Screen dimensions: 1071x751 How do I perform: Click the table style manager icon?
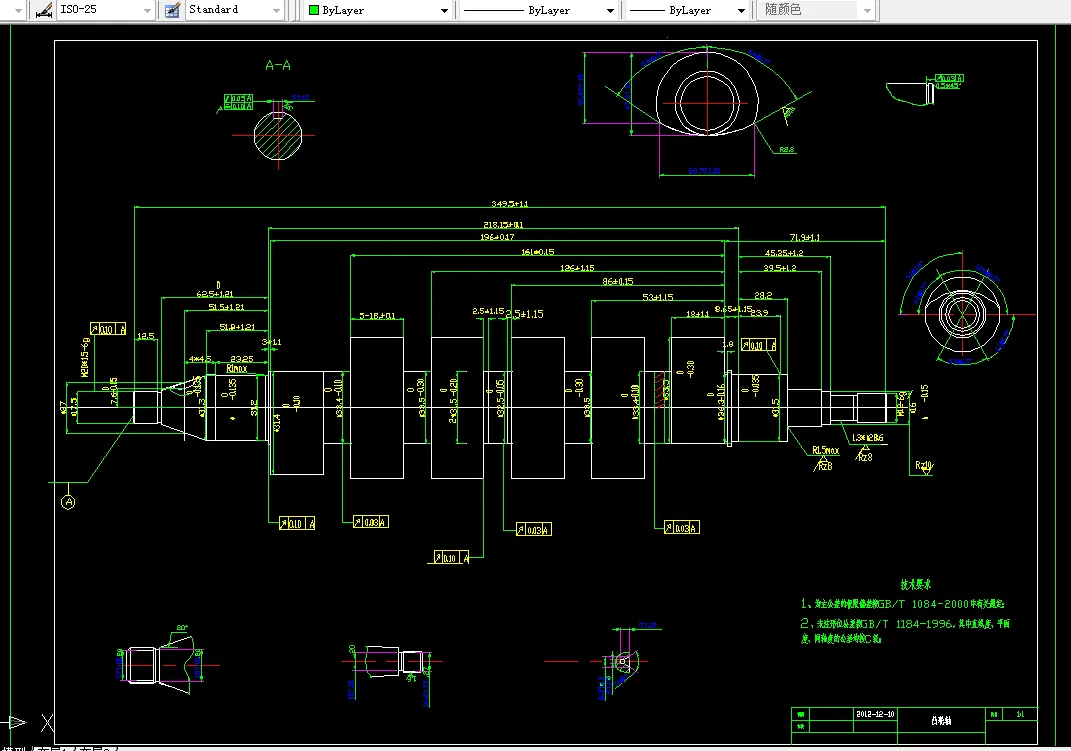pos(173,10)
